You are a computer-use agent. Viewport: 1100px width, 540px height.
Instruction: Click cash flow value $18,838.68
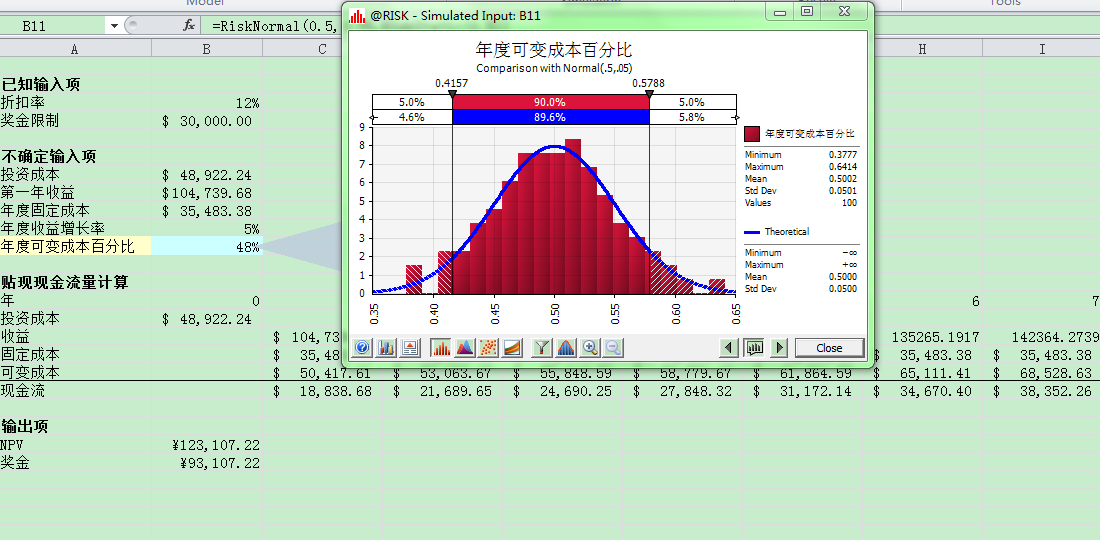[x=323, y=391]
